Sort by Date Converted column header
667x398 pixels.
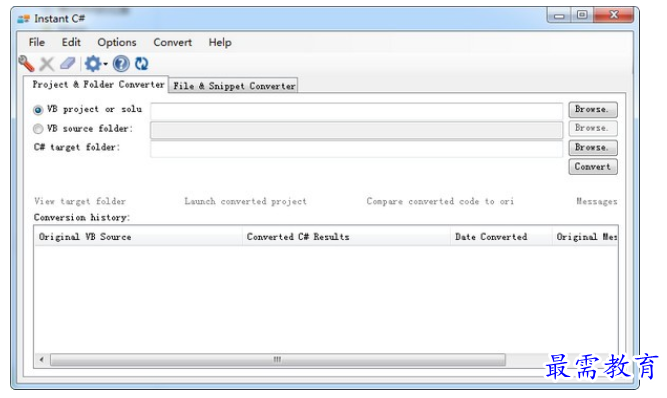501,236
